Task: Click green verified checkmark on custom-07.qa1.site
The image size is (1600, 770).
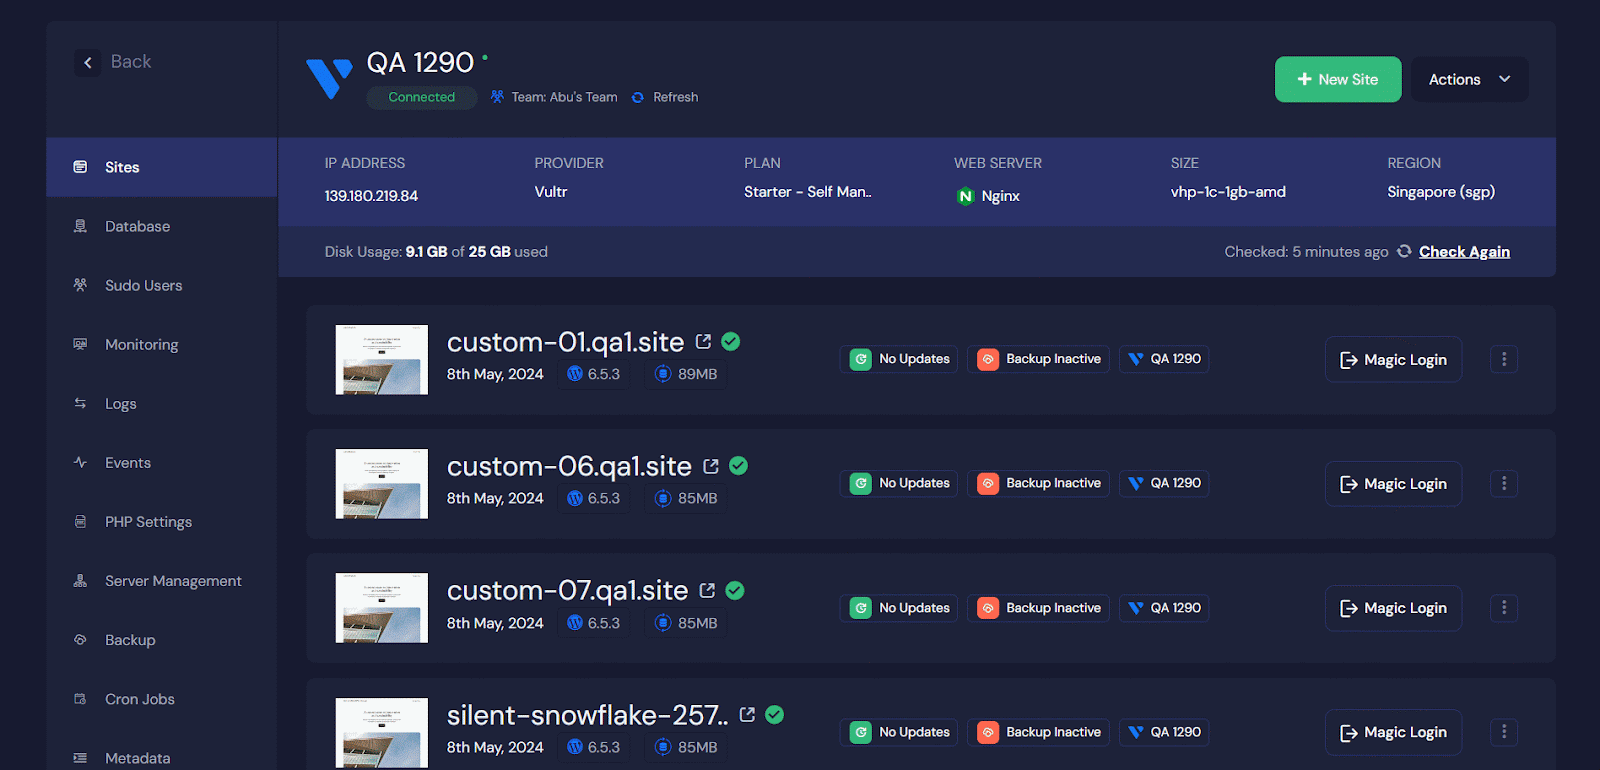Action: 735,591
